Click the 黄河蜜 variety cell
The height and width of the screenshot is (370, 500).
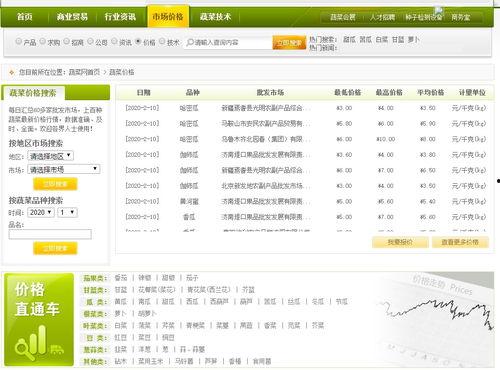(189, 201)
